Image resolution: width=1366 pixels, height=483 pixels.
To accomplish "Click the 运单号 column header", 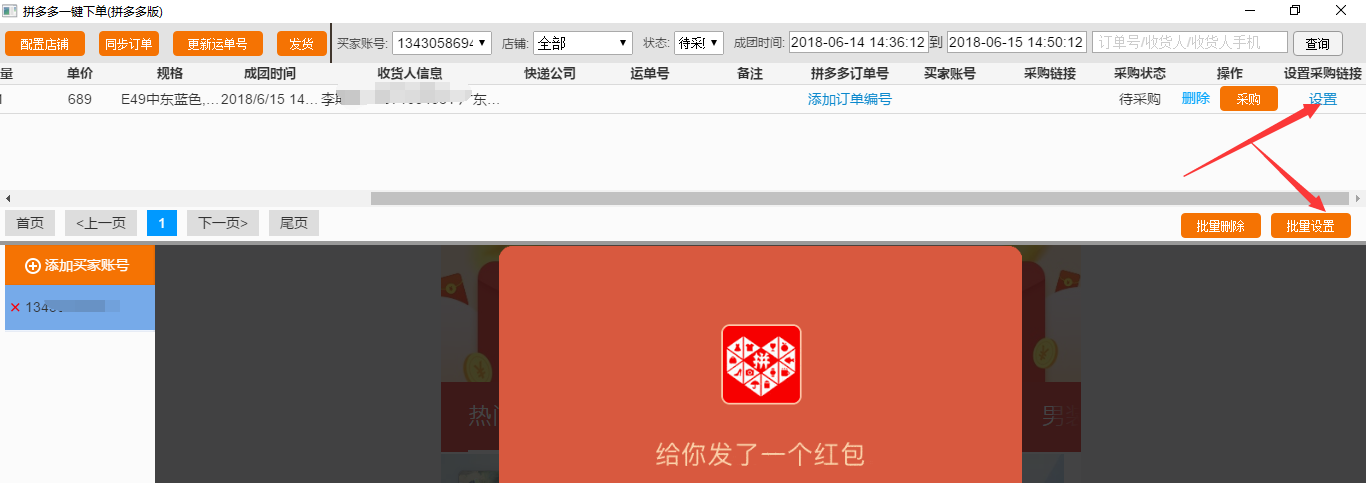I will [650, 74].
